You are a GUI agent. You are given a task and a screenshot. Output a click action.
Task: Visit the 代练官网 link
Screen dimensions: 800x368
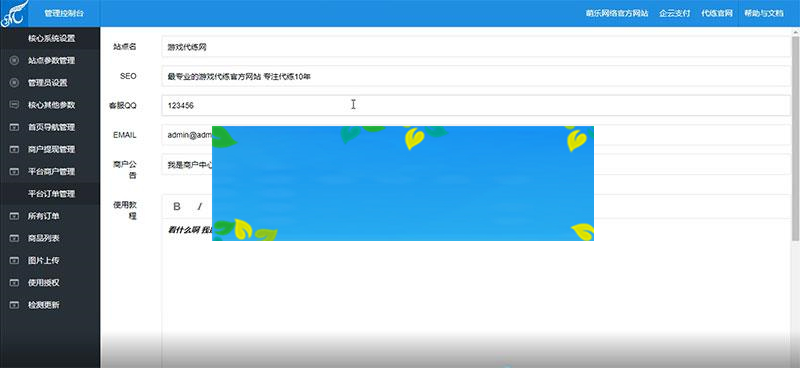pos(717,14)
